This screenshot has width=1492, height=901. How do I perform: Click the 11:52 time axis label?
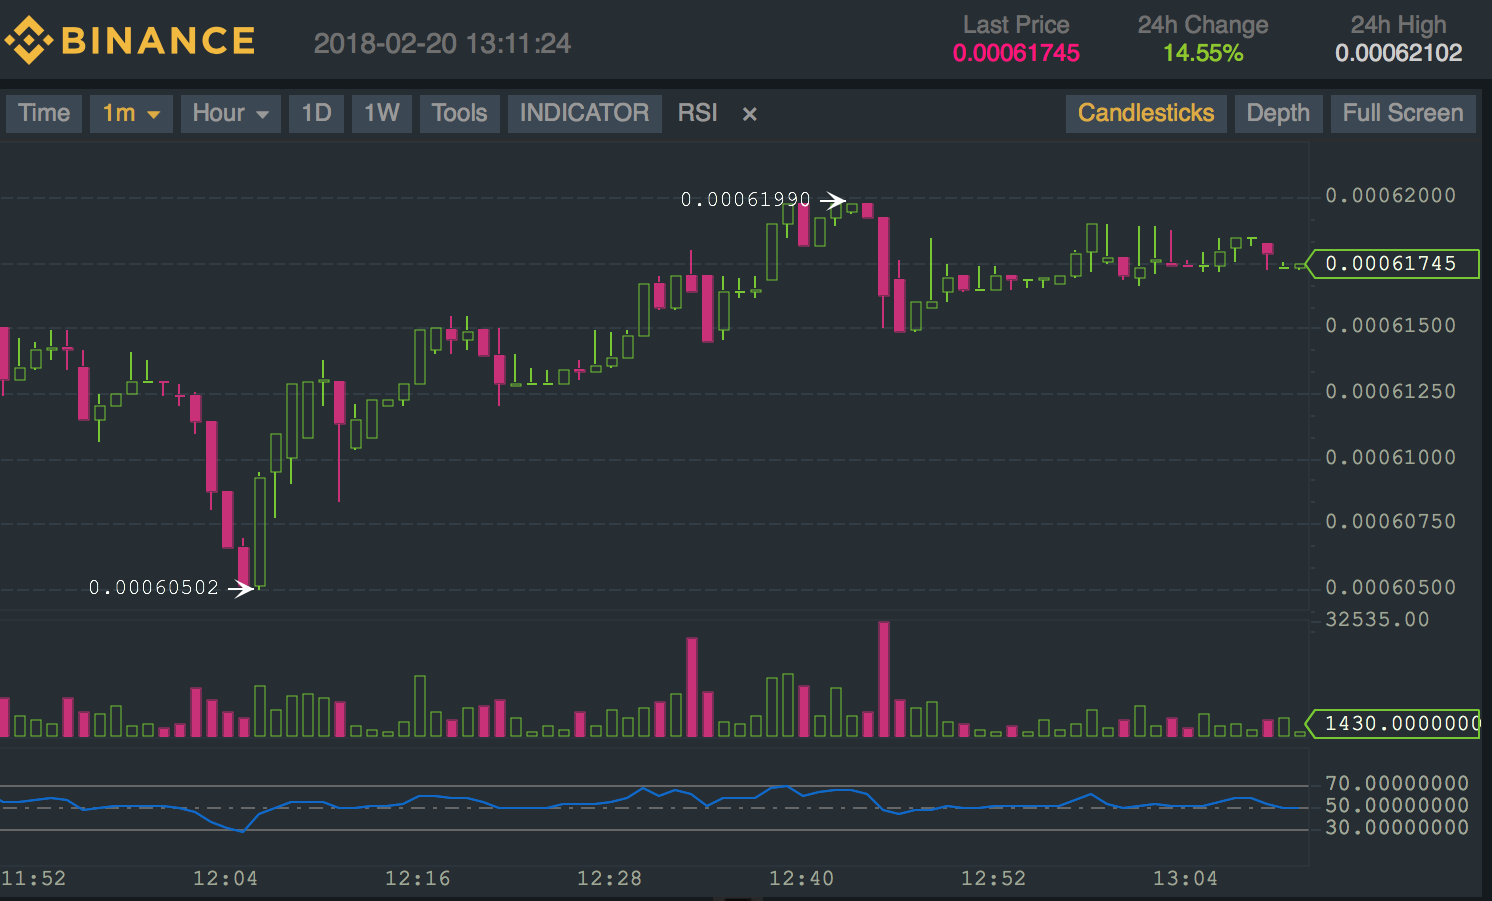click(33, 879)
